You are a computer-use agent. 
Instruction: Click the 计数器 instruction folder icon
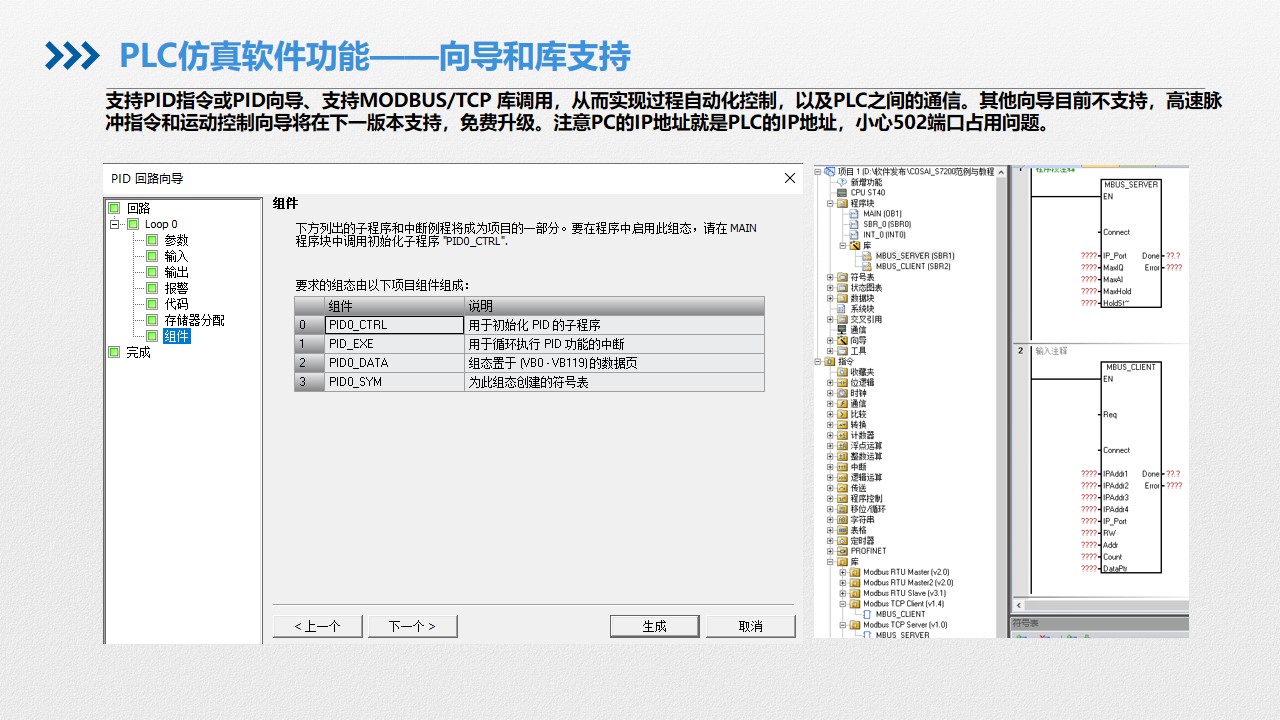pos(842,435)
